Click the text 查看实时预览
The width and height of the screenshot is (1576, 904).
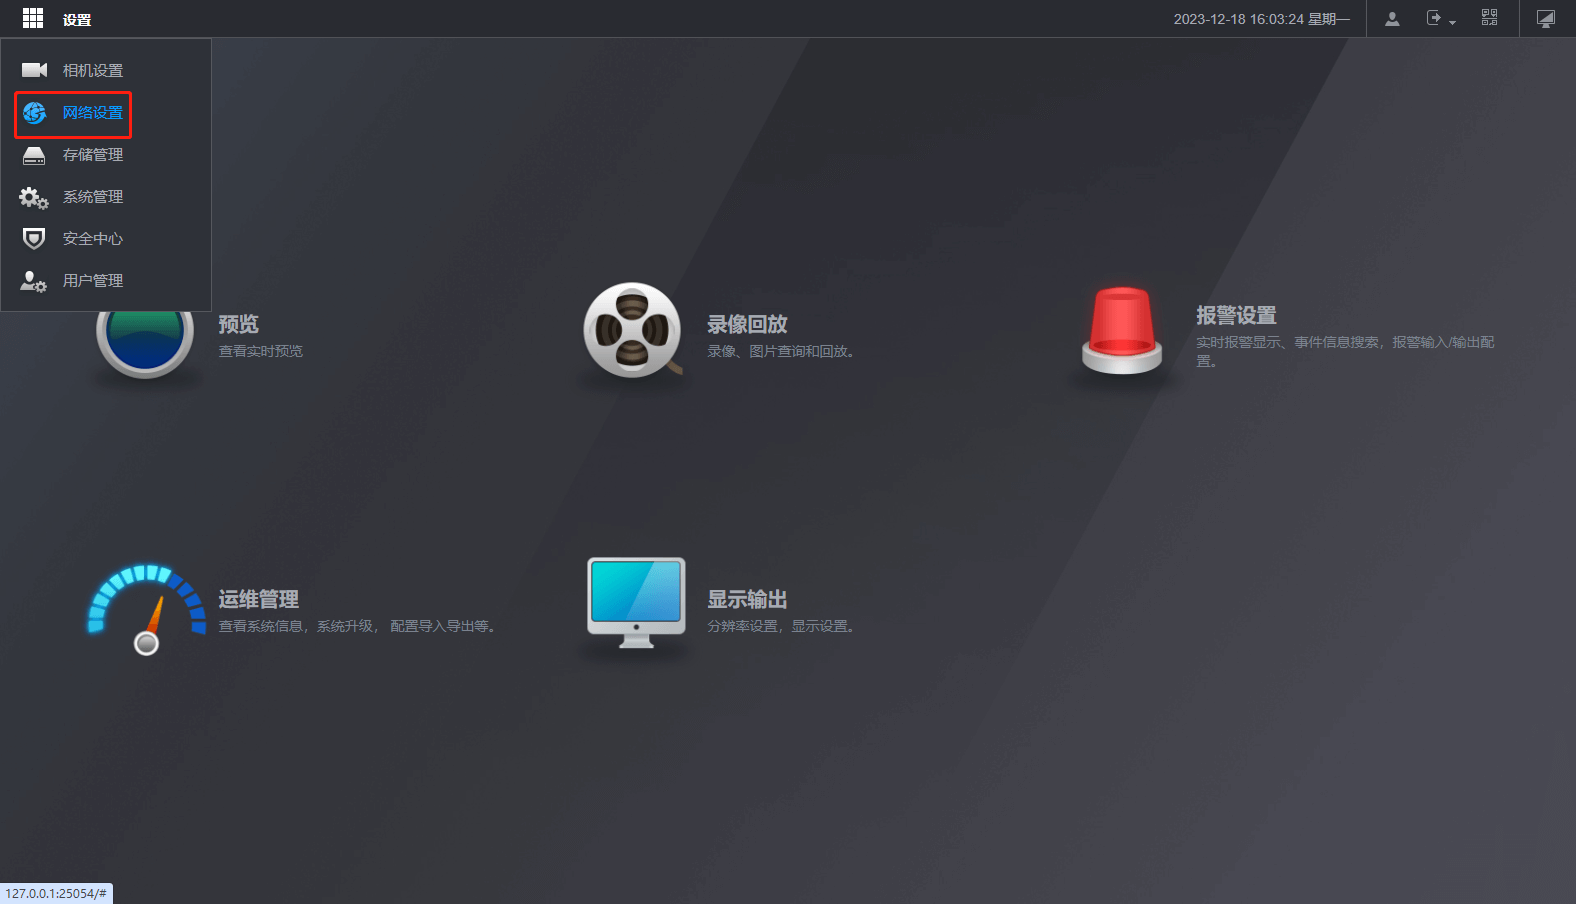pyautogui.click(x=261, y=351)
